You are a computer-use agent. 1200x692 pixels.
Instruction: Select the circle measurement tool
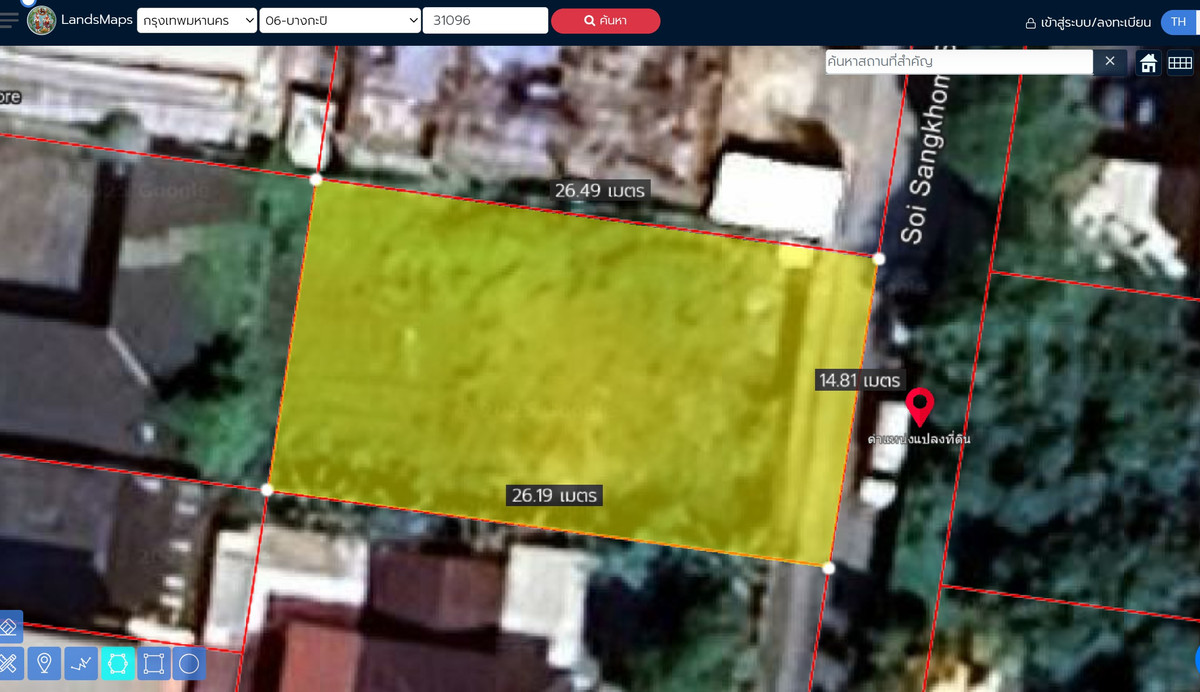189,663
